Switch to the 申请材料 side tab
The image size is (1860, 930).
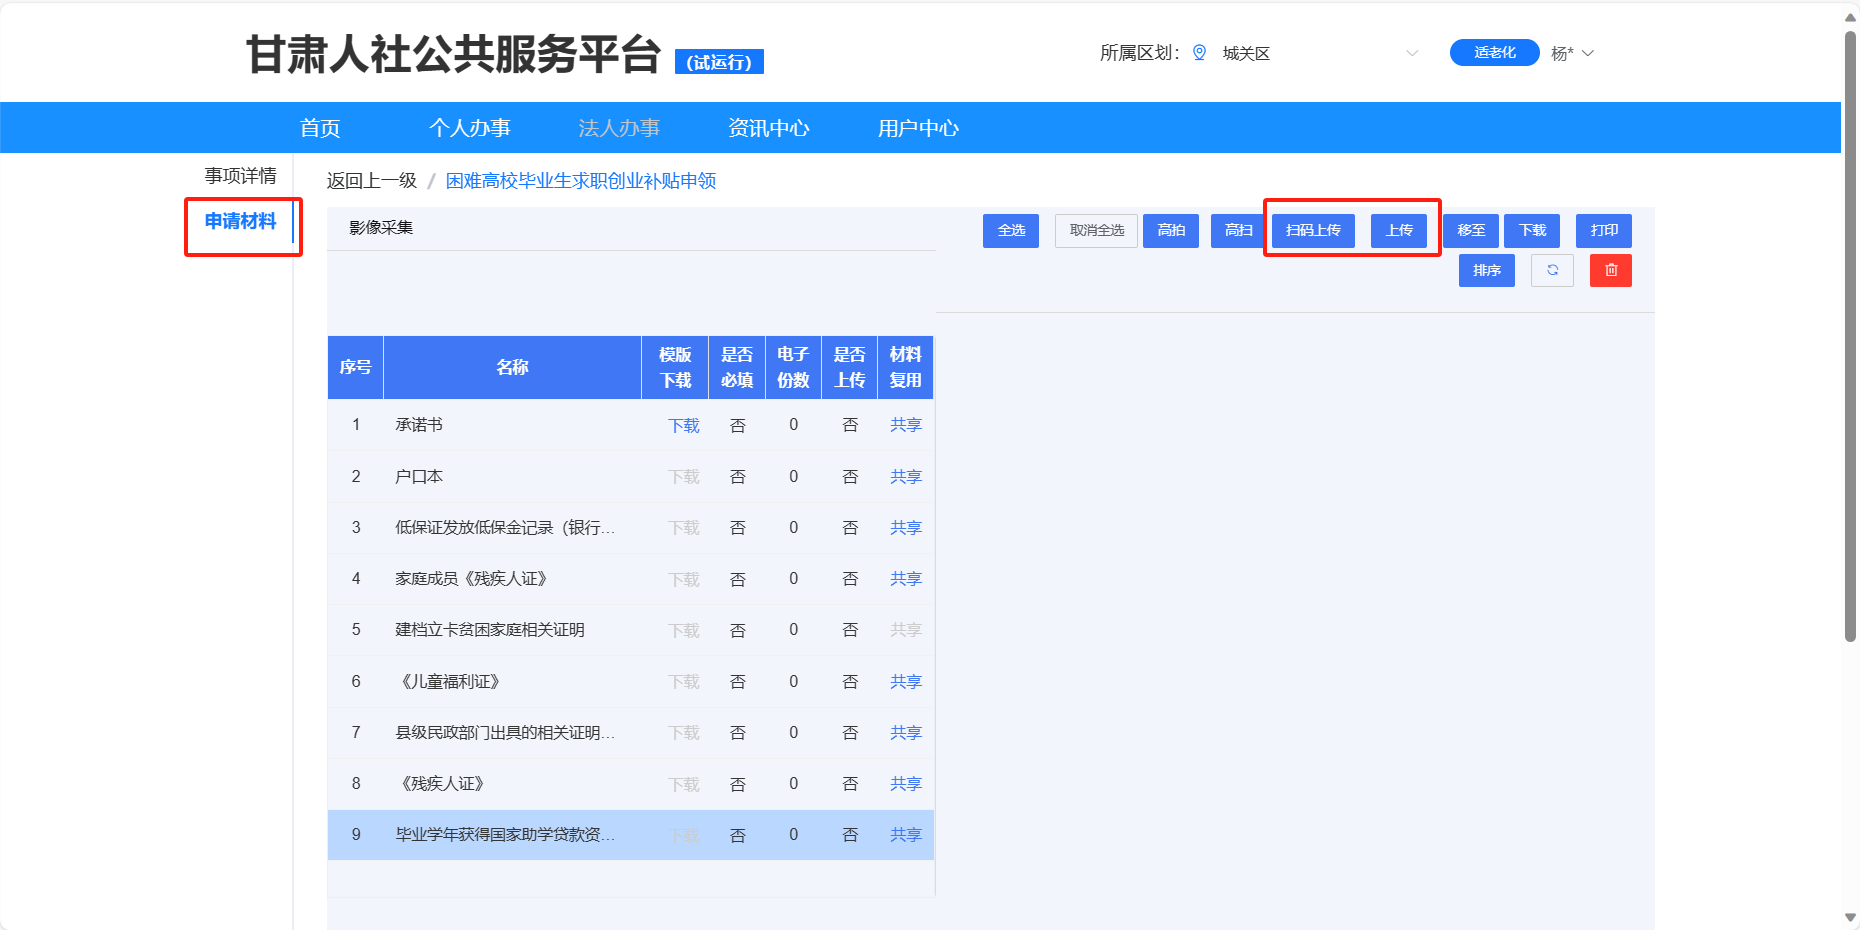pos(240,221)
